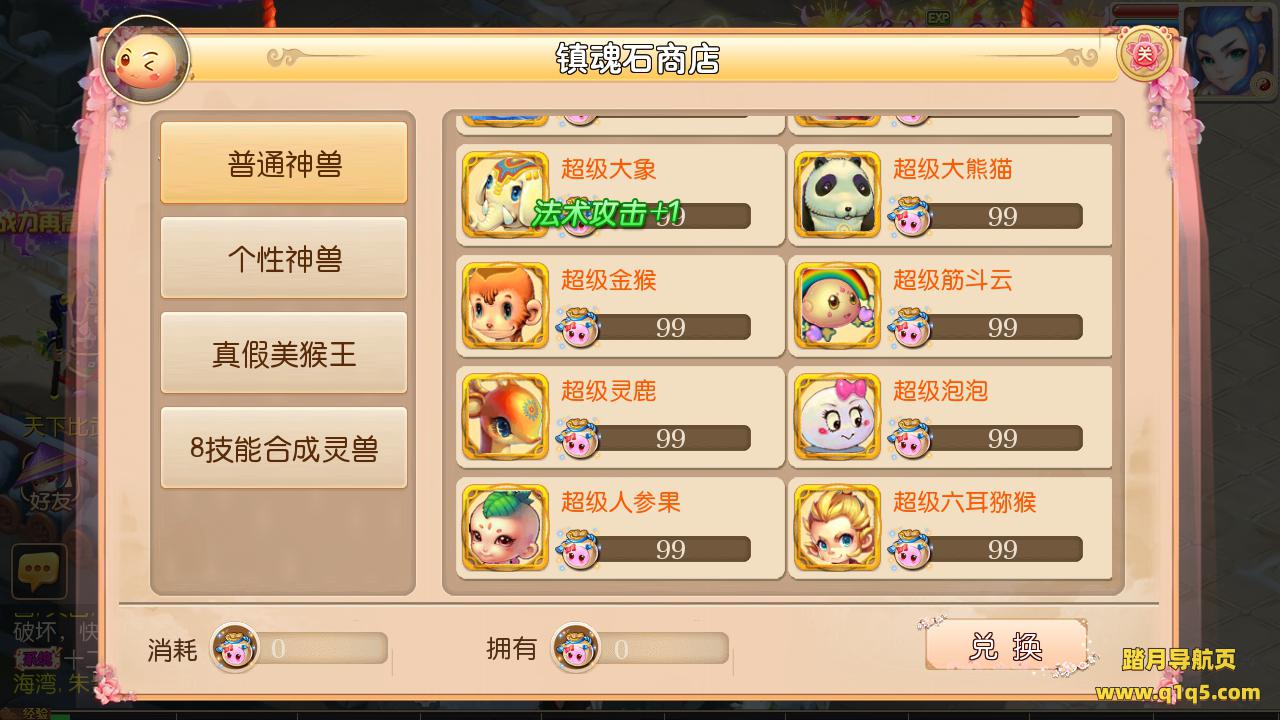Screen dimensions: 1280x720
Task: Switch to 普通神兽 category tab
Action: (284, 163)
